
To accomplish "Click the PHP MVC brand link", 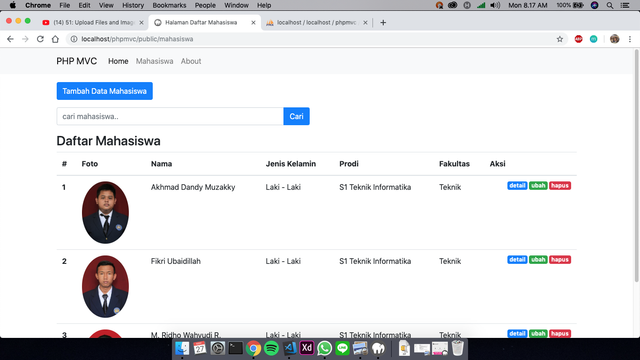I will pos(77,61).
